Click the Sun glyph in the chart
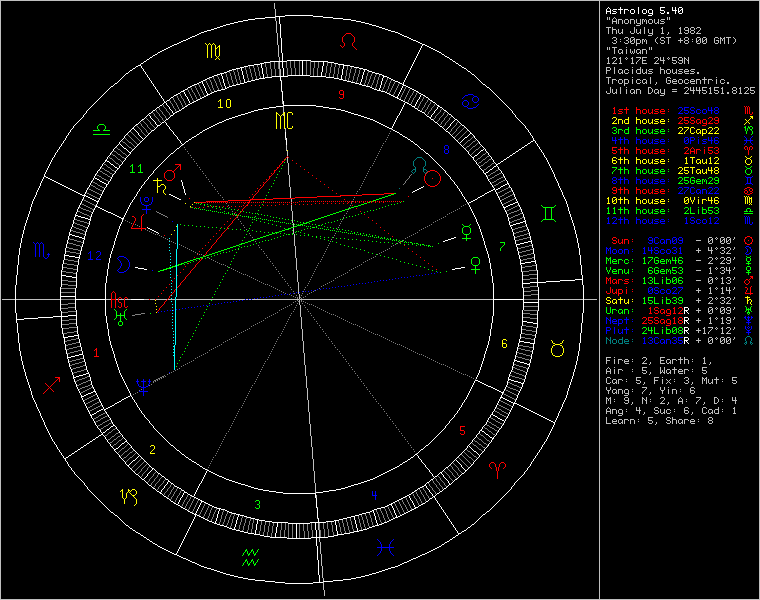This screenshot has height=600, width=760. (433, 179)
